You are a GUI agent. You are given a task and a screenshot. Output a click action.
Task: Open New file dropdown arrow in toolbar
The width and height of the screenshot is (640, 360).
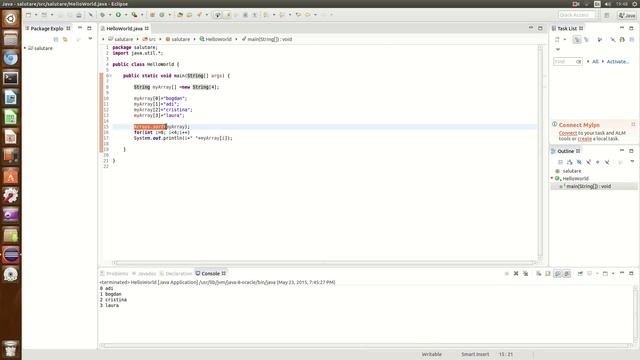tap(36, 15)
